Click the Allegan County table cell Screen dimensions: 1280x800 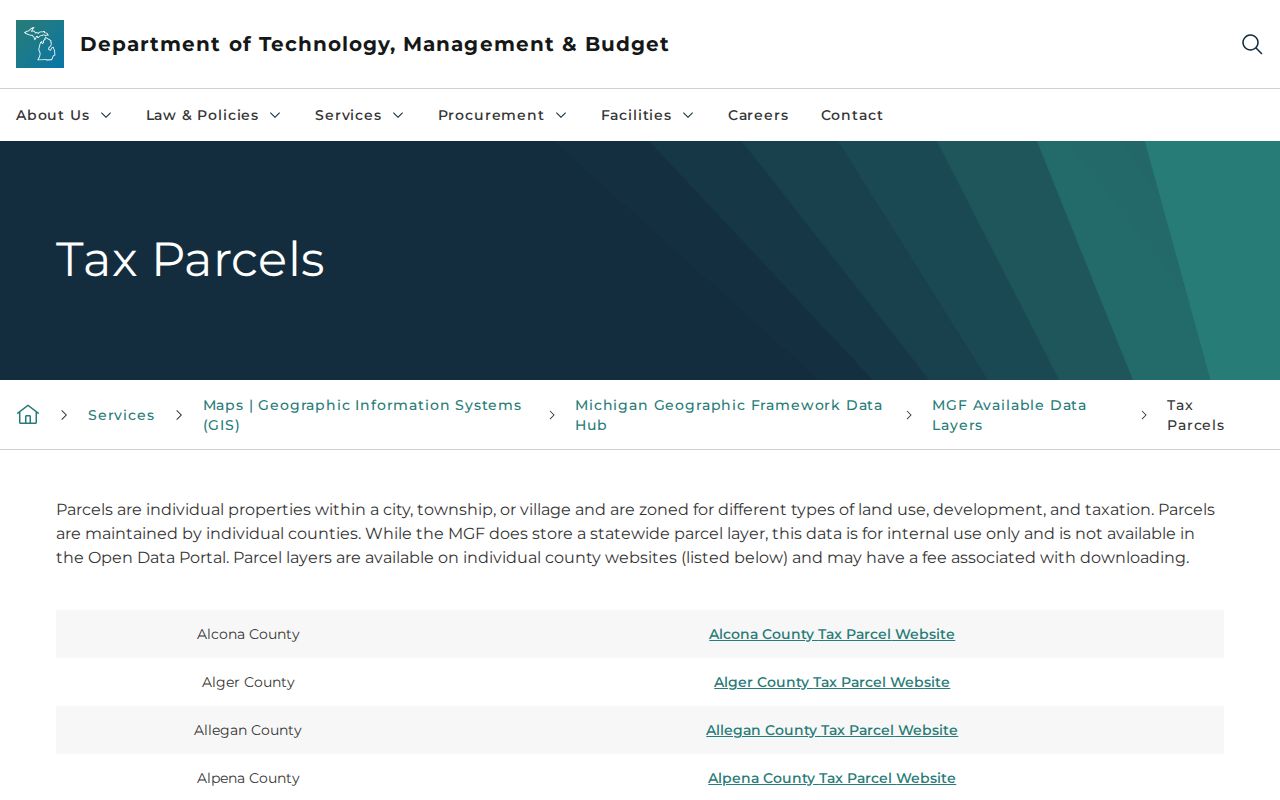248,730
